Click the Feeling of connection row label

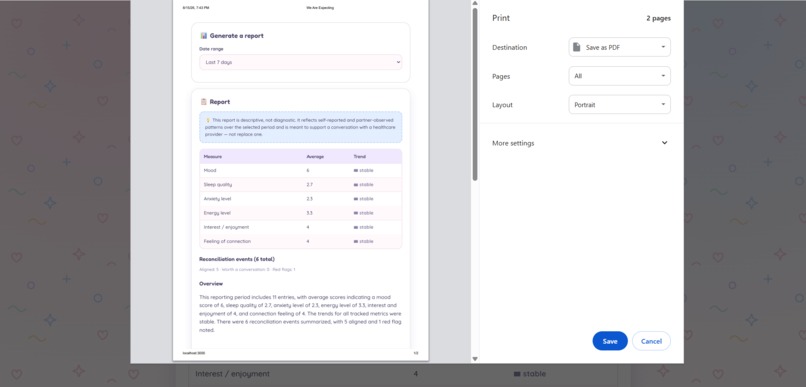[227, 241]
